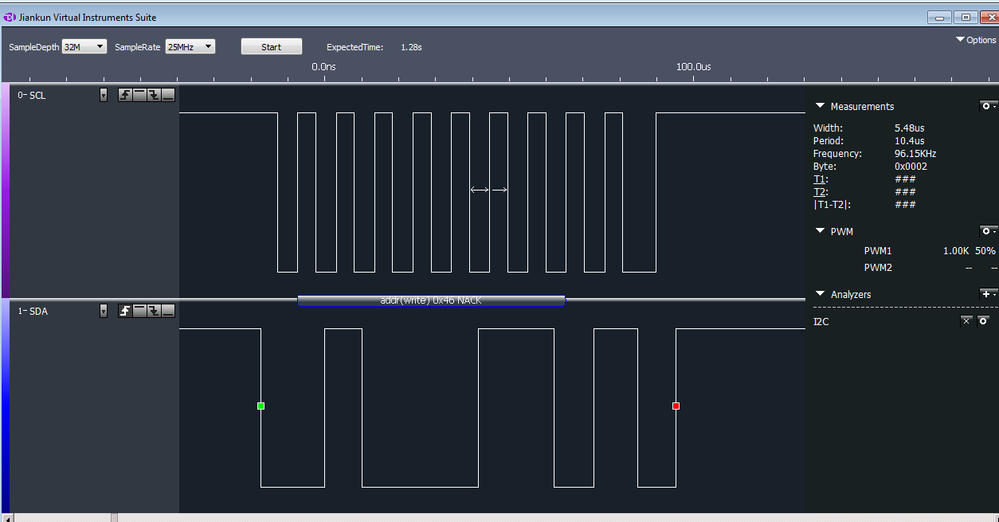Open SampleDepth 32M dropdown

(84, 47)
